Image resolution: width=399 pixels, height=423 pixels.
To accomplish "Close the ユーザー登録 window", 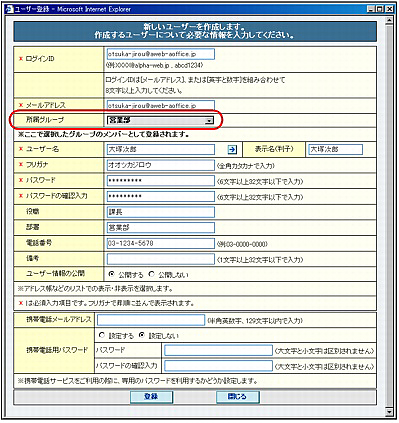I will (x=389, y=9).
